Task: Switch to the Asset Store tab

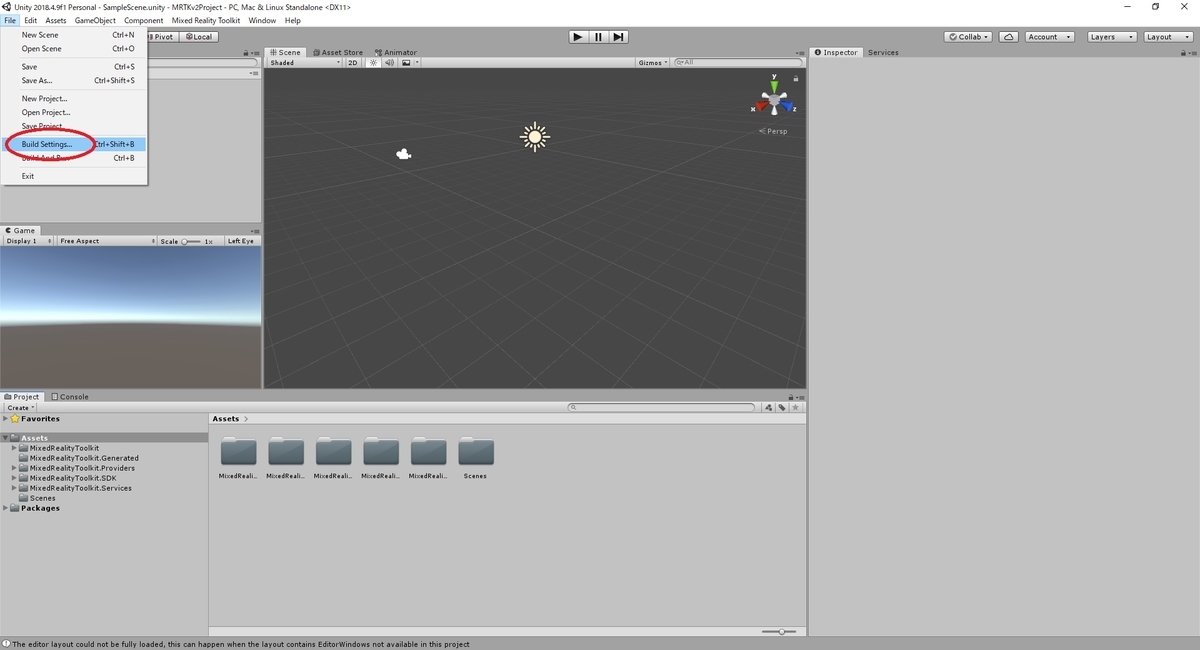Action: (338, 52)
